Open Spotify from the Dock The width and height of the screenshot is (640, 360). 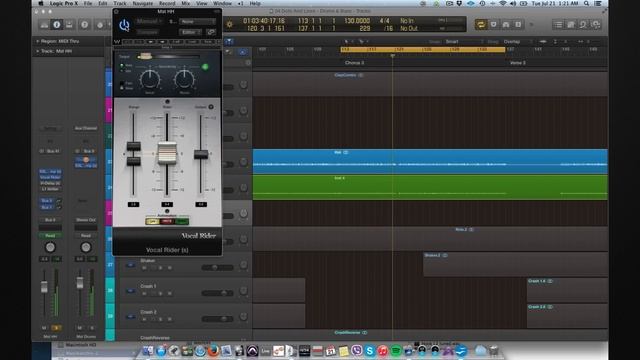[x=396, y=351]
